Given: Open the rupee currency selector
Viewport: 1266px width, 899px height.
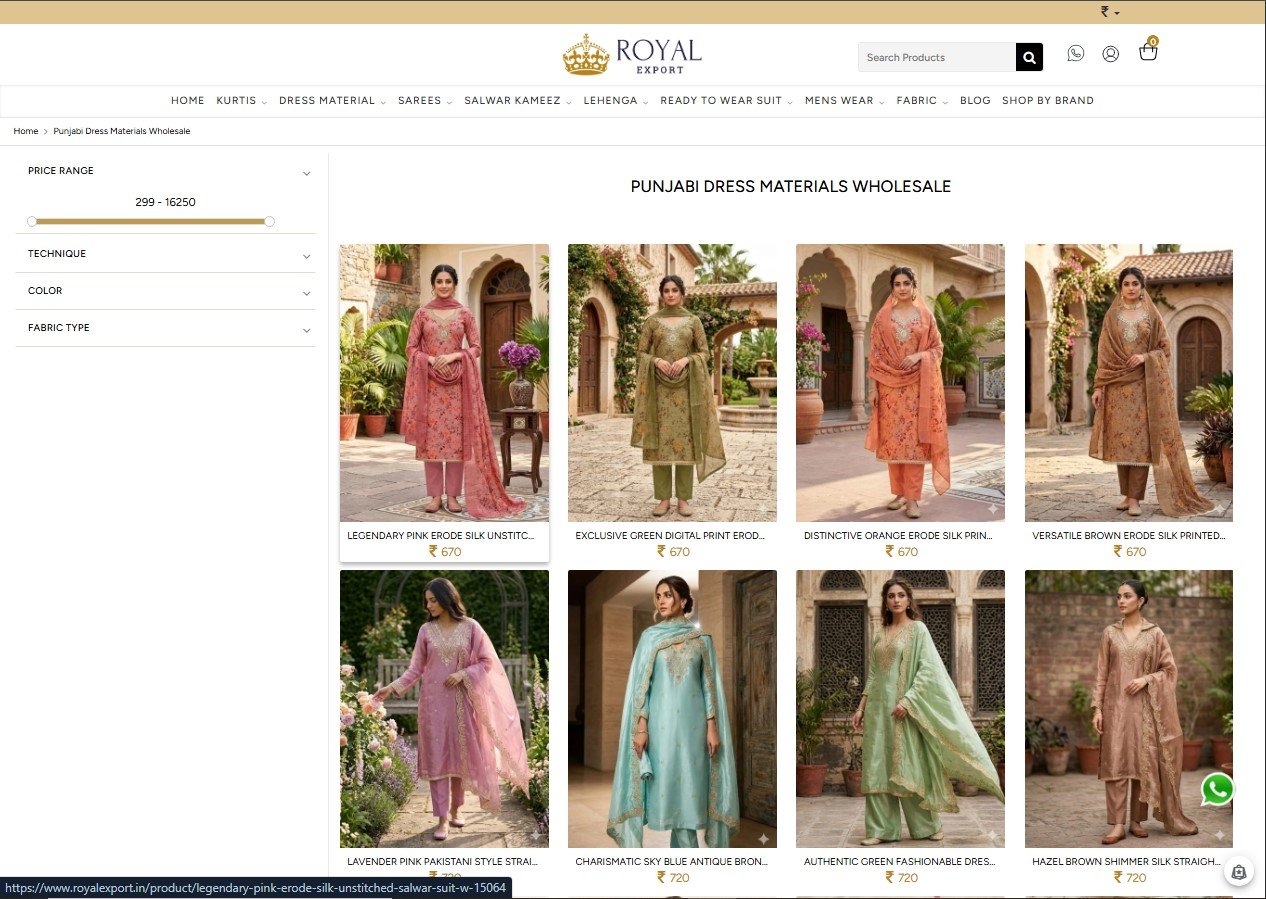Looking at the screenshot, I should tap(1110, 12).
